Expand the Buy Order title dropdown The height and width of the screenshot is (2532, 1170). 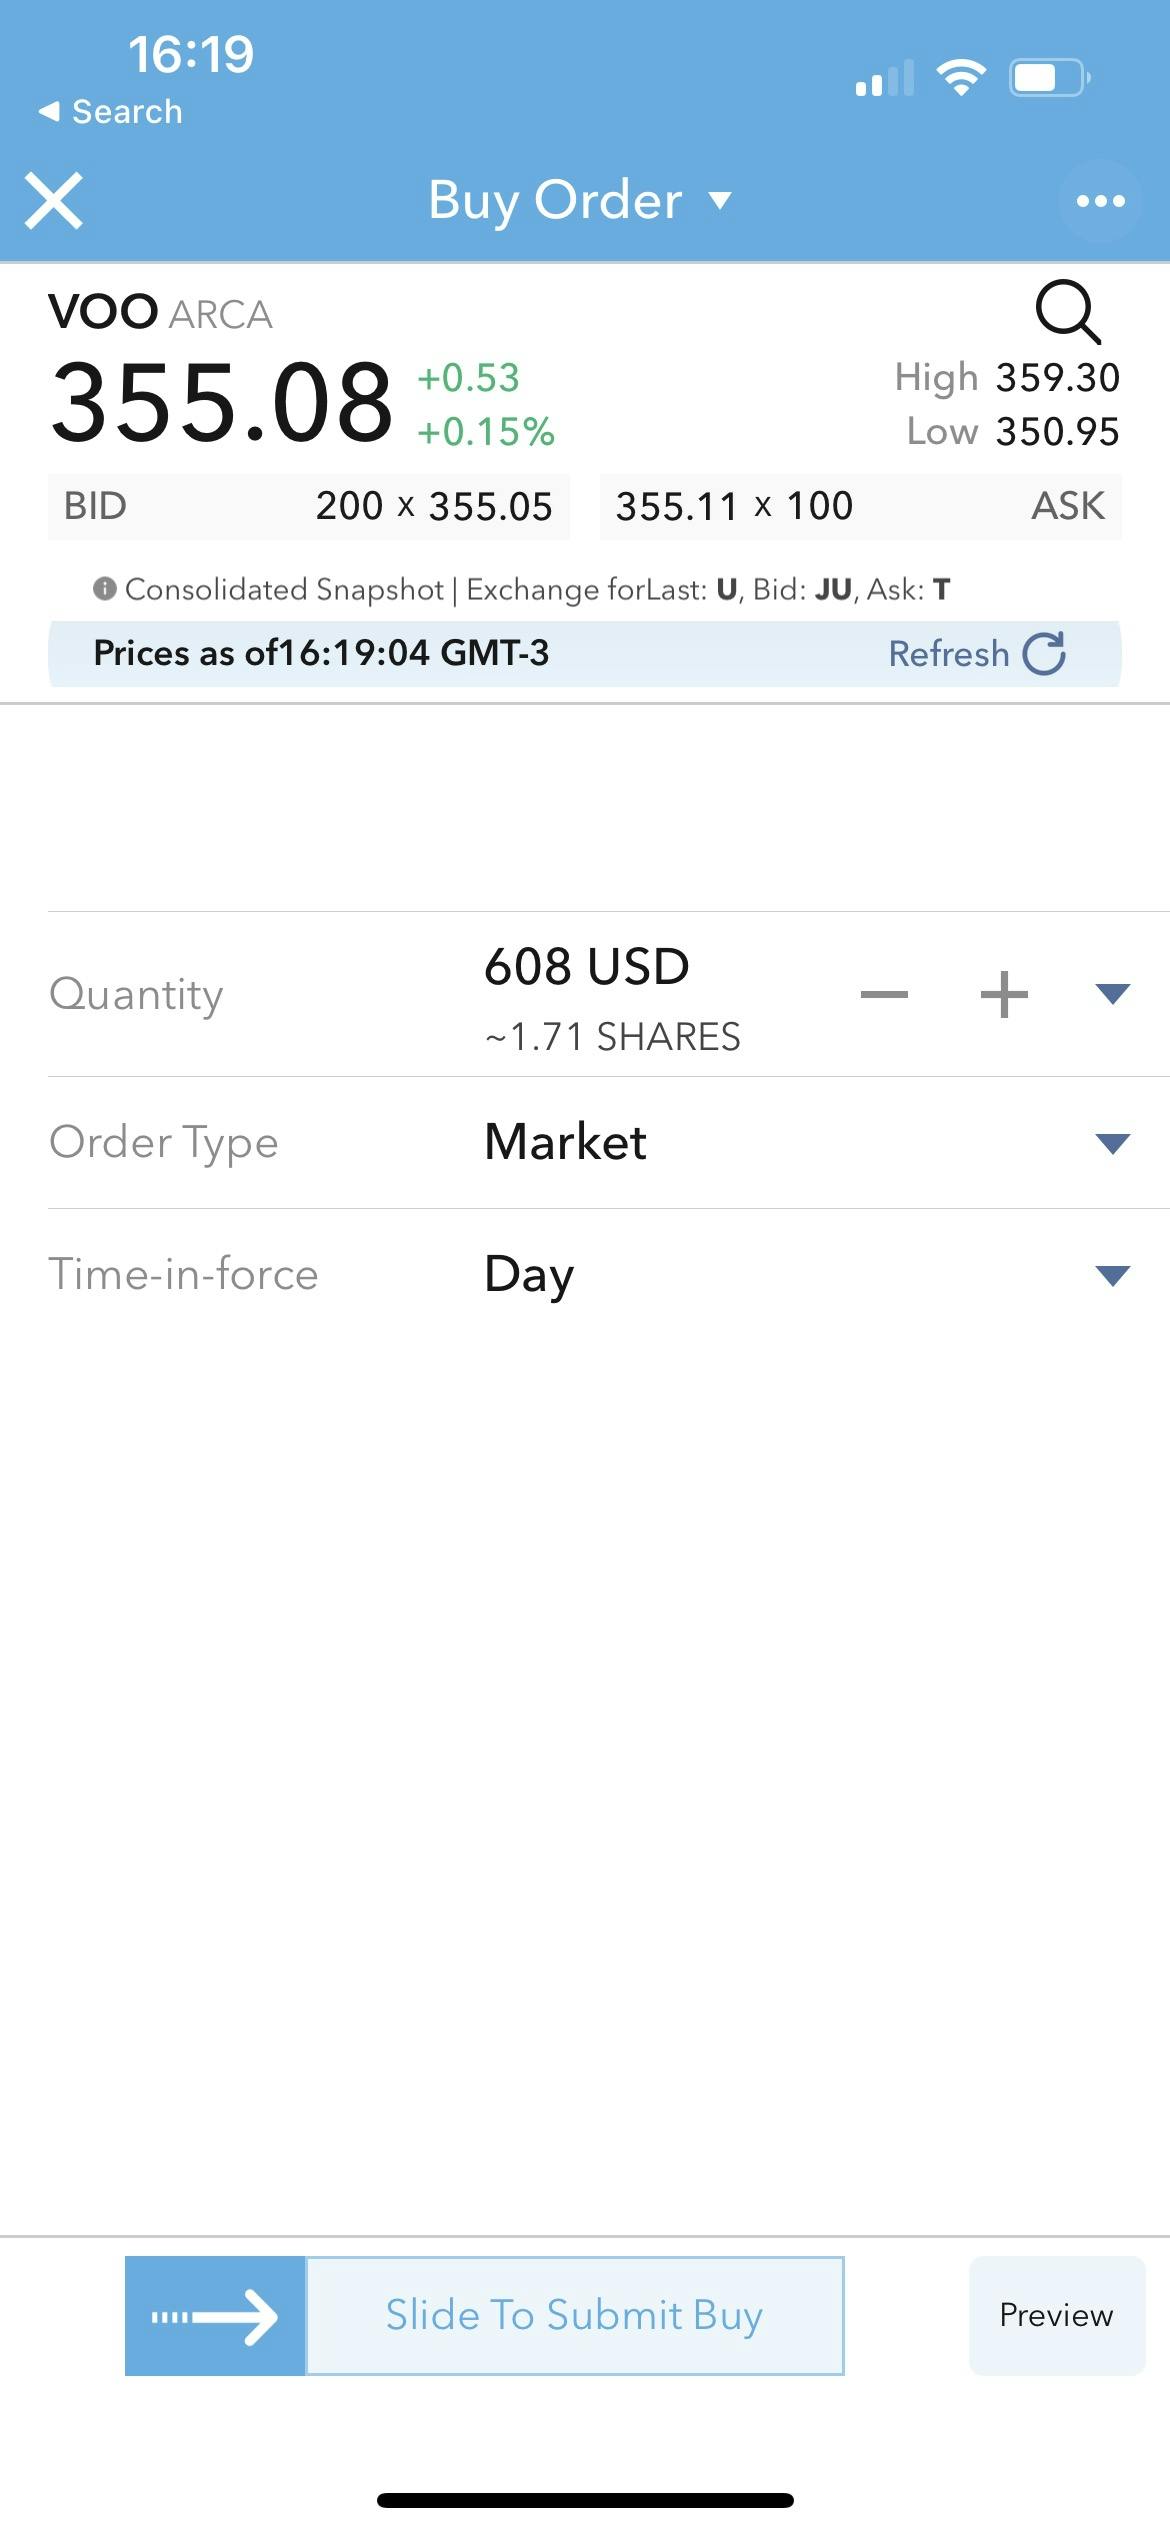click(x=720, y=201)
